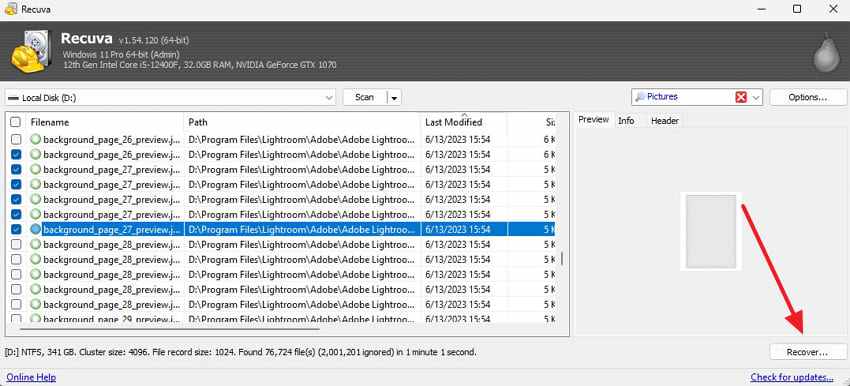Open the Scan button dropdown arrow
Image resolution: width=850 pixels, height=386 pixels.
(x=394, y=98)
